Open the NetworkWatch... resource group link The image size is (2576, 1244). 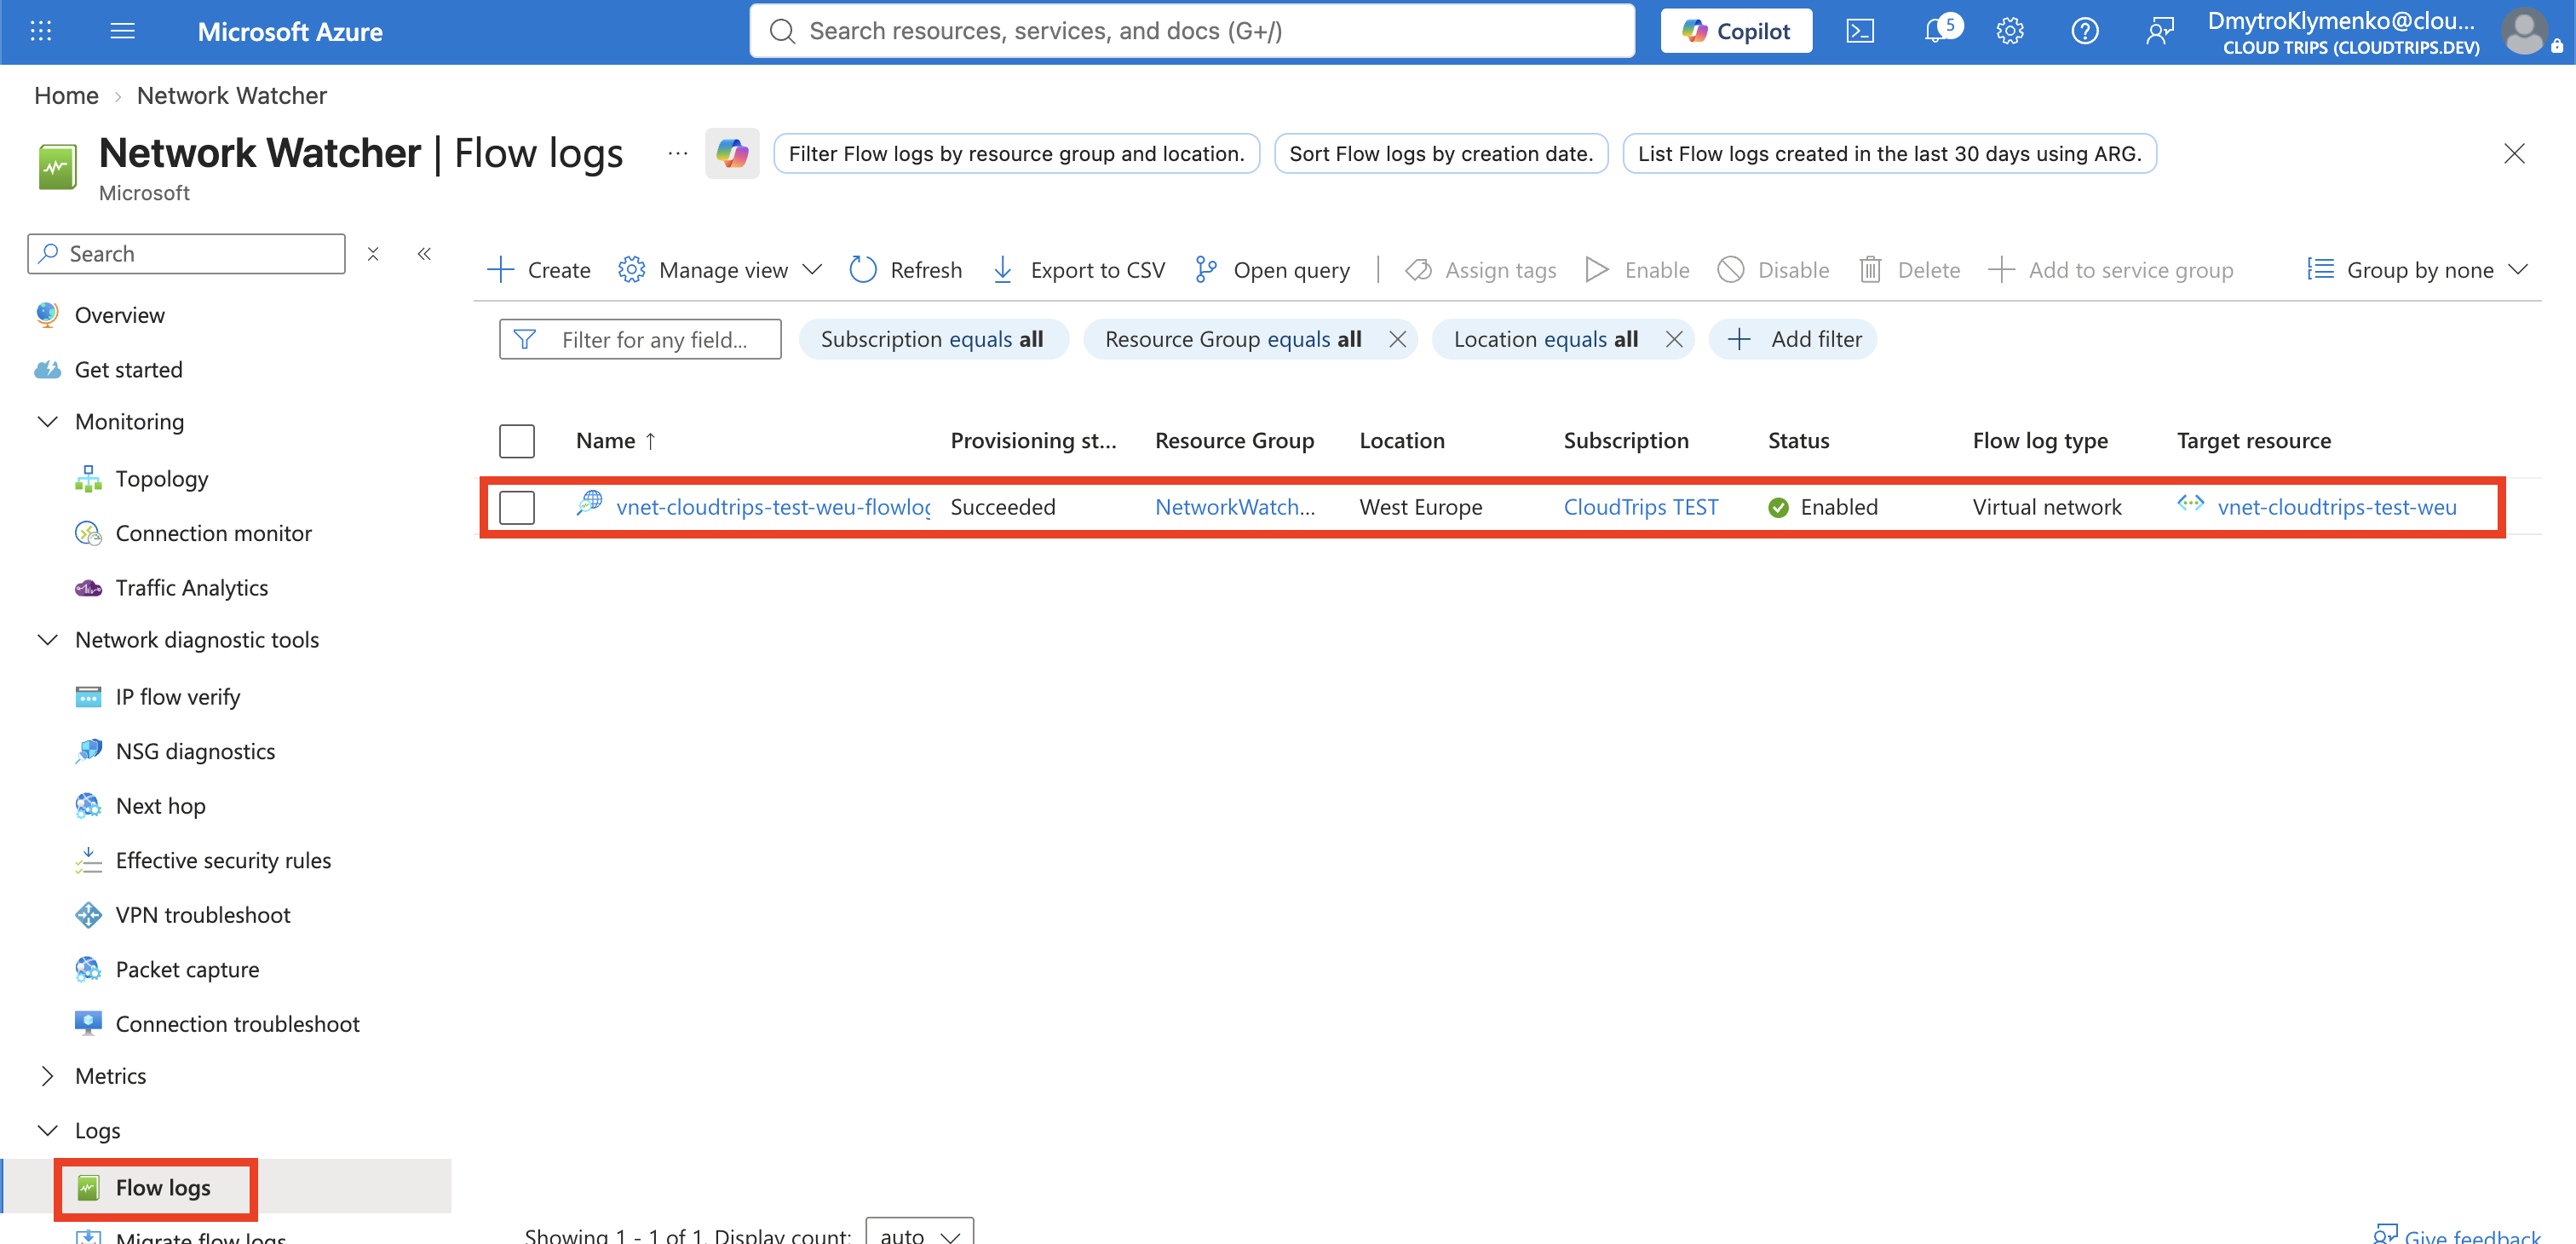(x=1234, y=507)
